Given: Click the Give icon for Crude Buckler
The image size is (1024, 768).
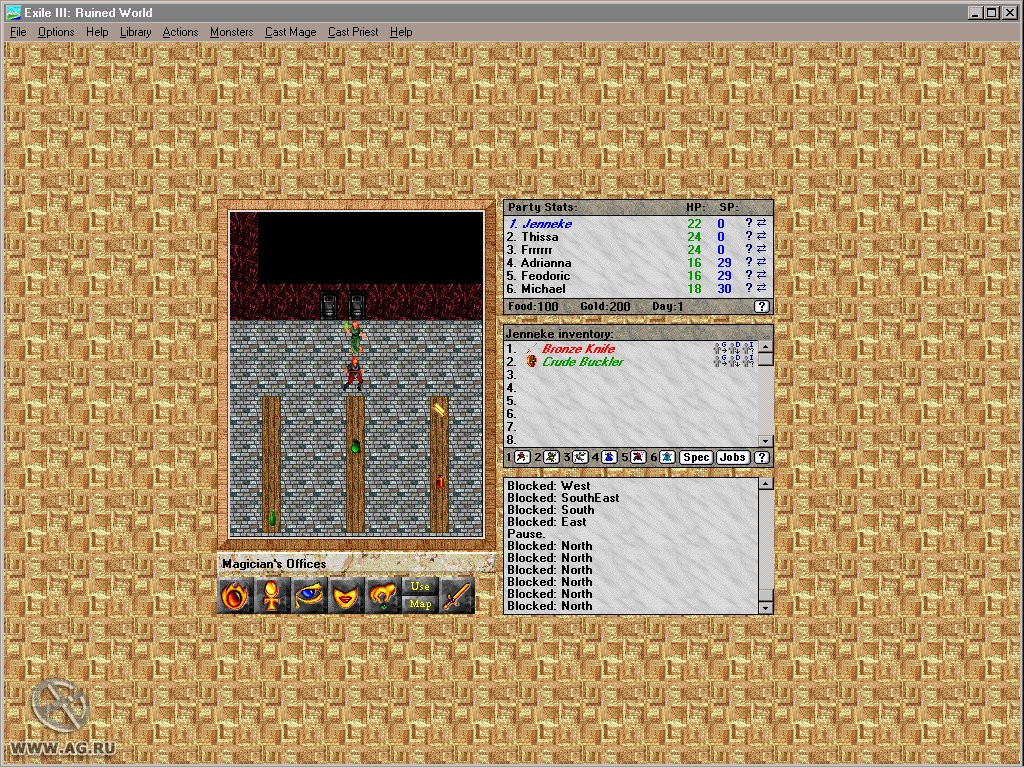Looking at the screenshot, I should click(720, 361).
